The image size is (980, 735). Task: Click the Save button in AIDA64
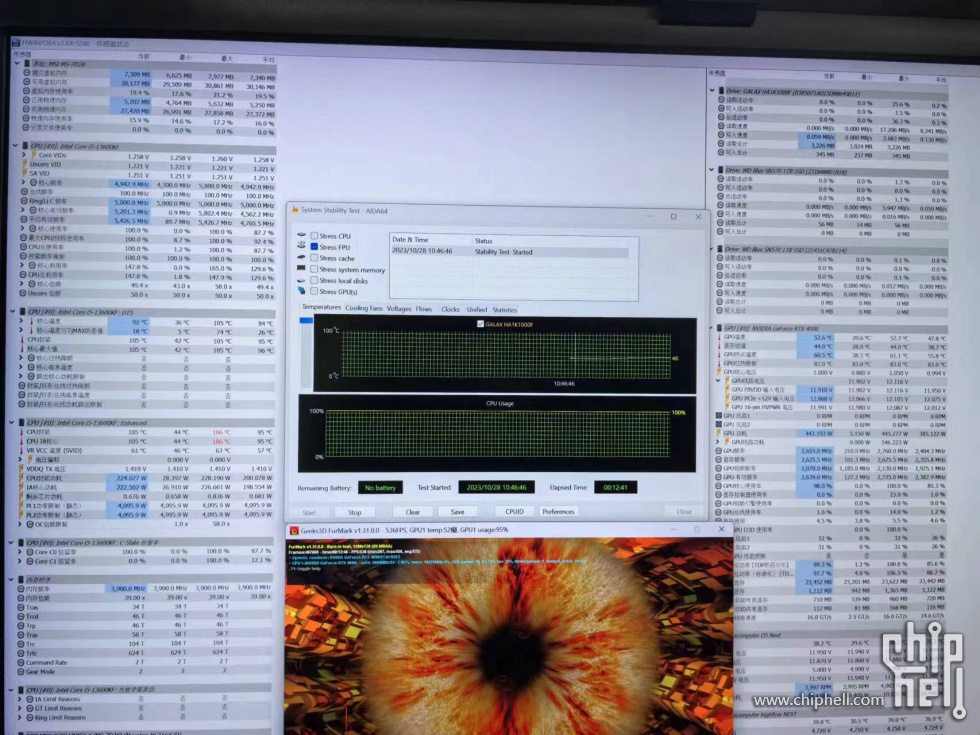coord(458,512)
